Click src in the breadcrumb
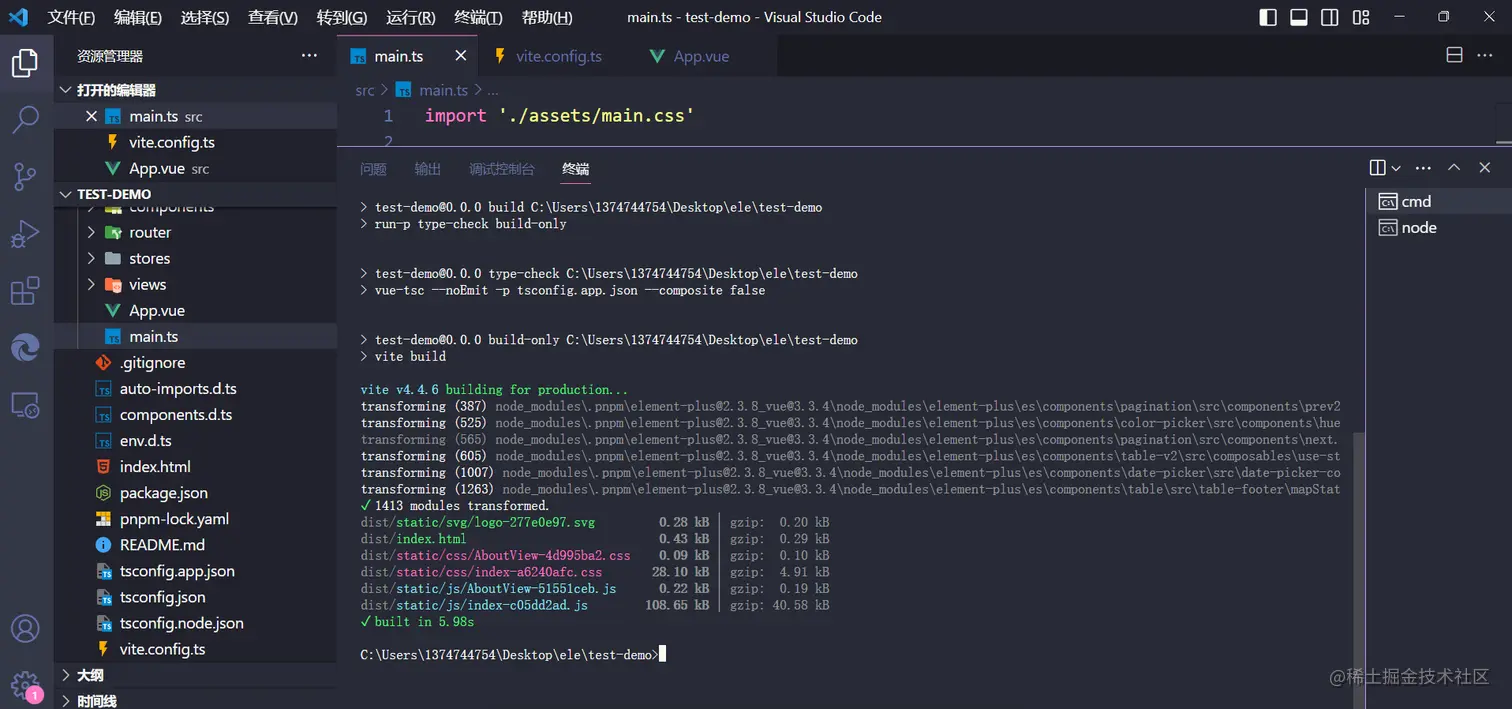 [365, 90]
